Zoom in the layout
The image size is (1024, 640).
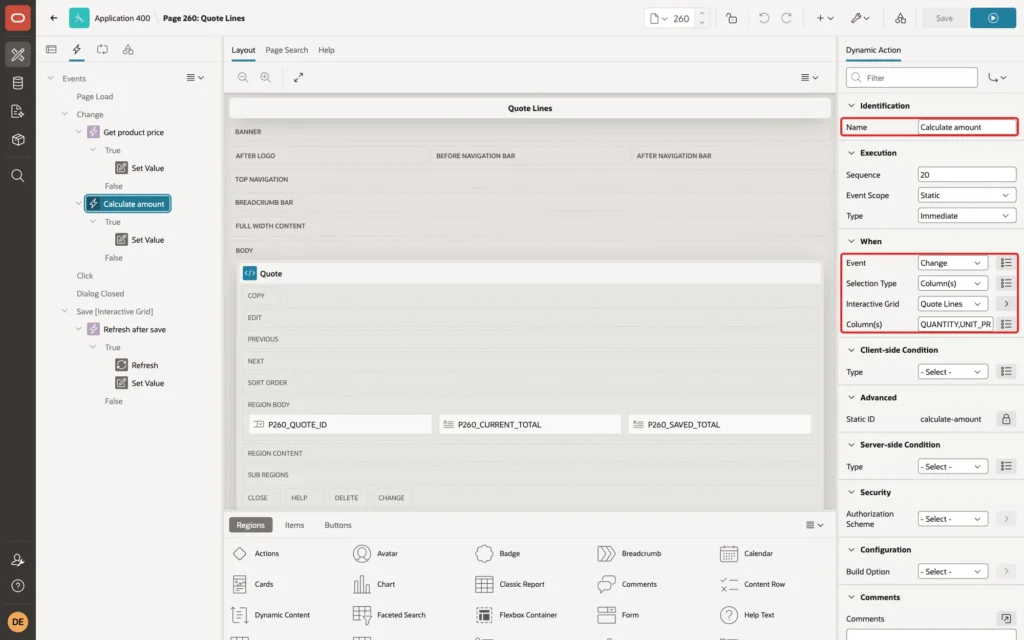coord(266,77)
